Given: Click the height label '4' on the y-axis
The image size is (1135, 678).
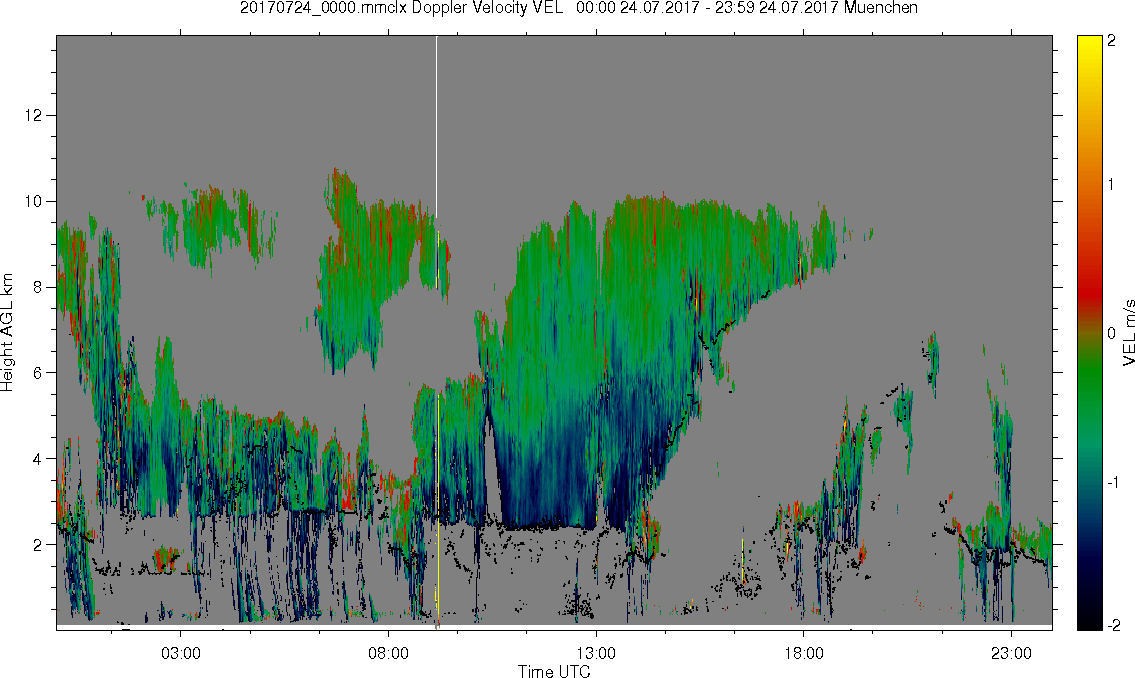Looking at the screenshot, I should pyautogui.click(x=38, y=459).
